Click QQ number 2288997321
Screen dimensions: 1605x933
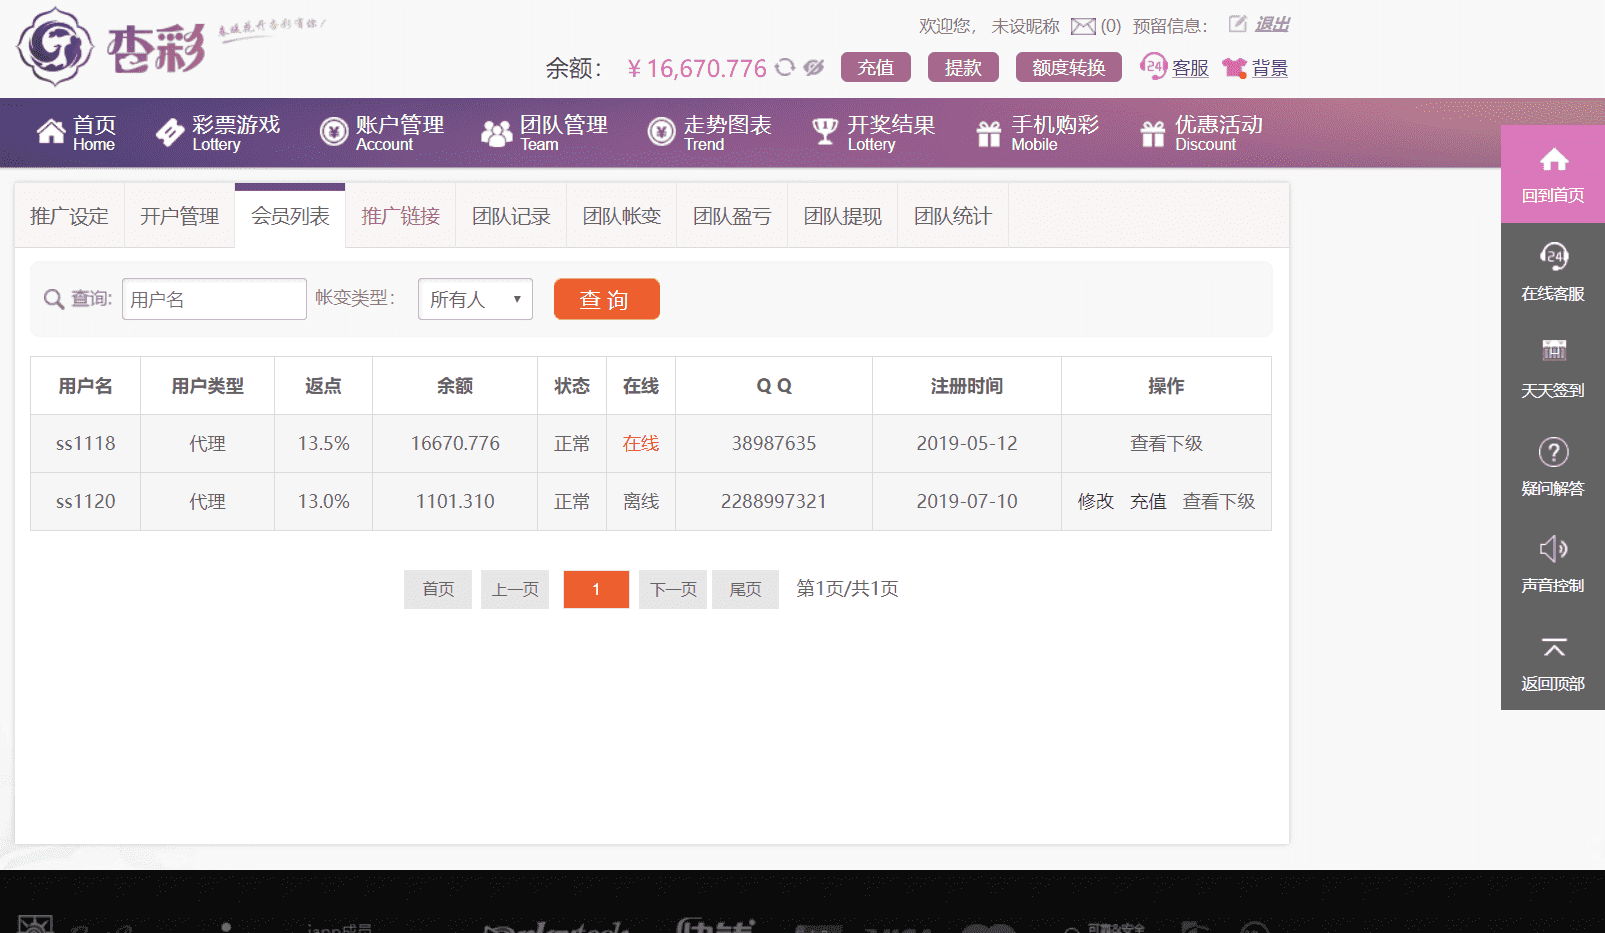coord(774,501)
